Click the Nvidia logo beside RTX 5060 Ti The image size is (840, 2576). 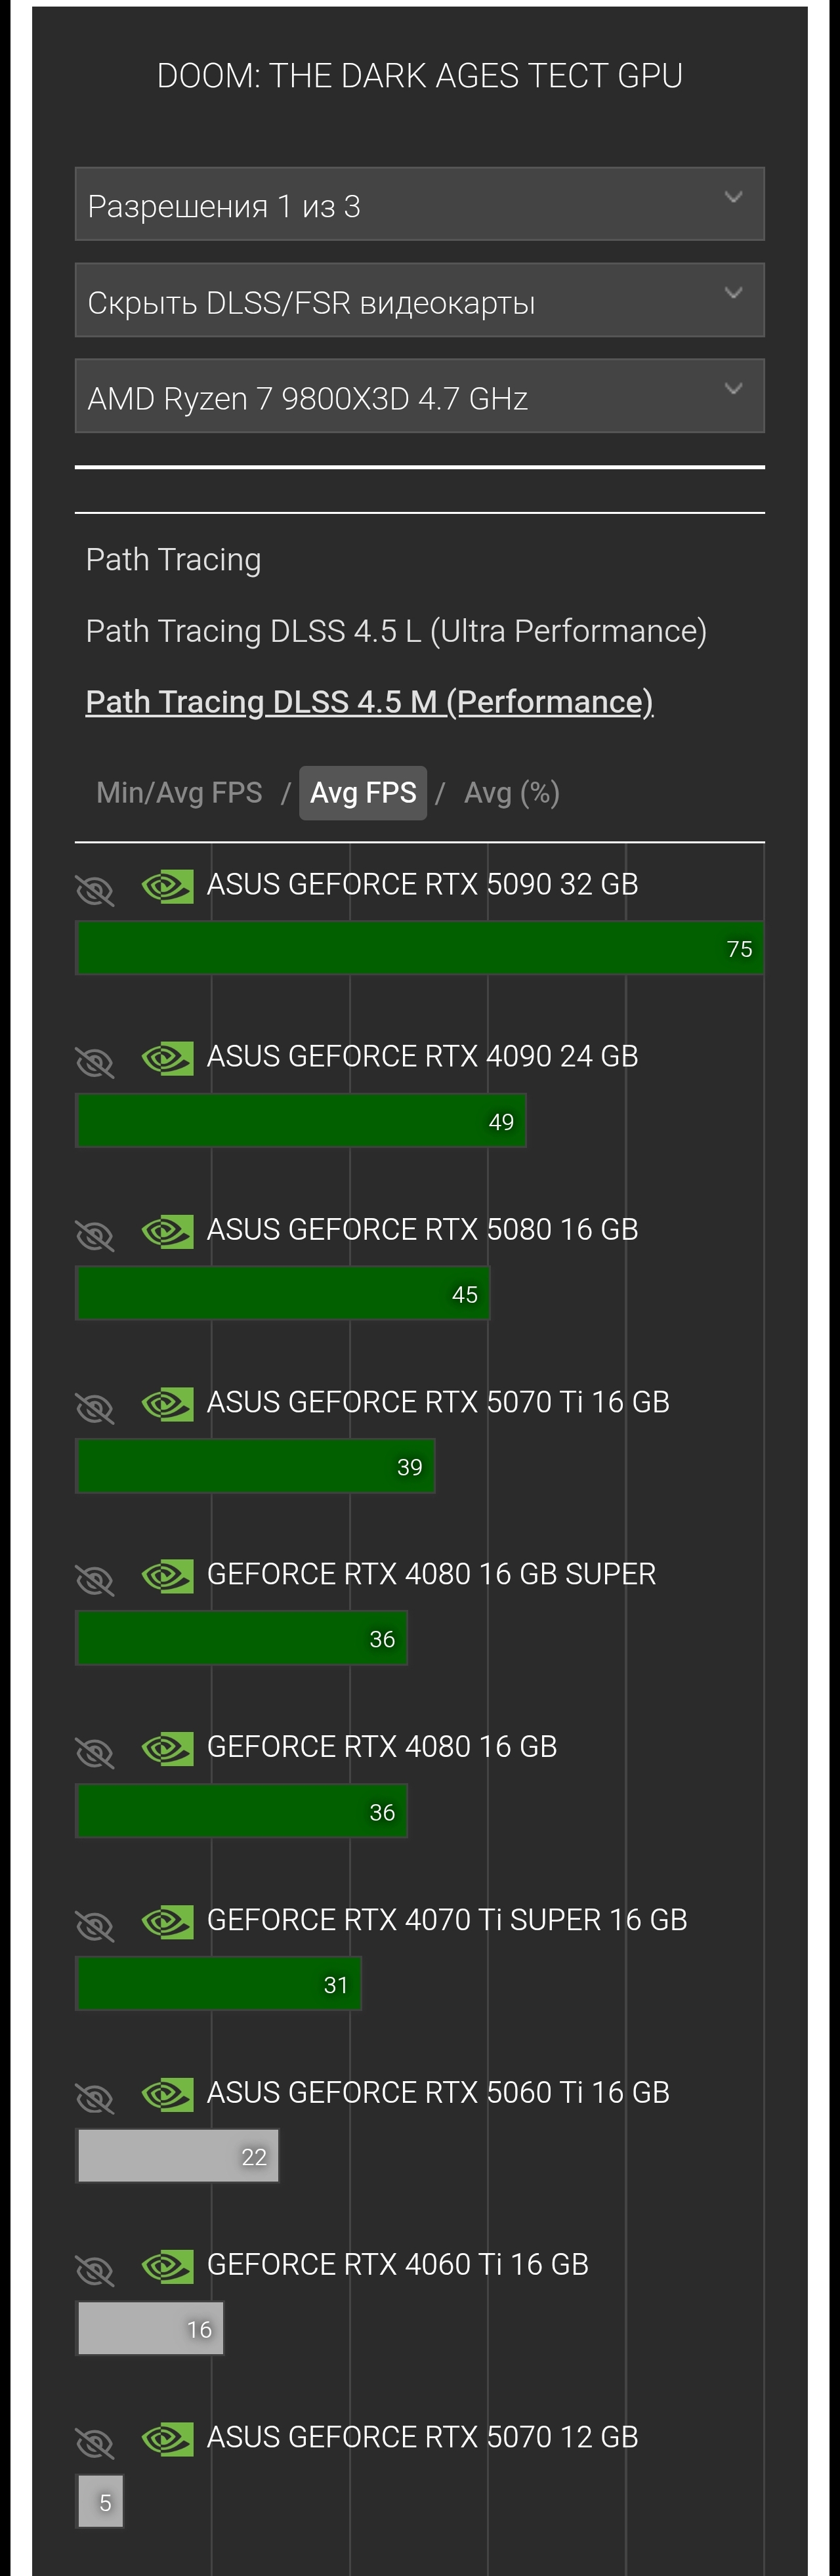(x=167, y=2094)
